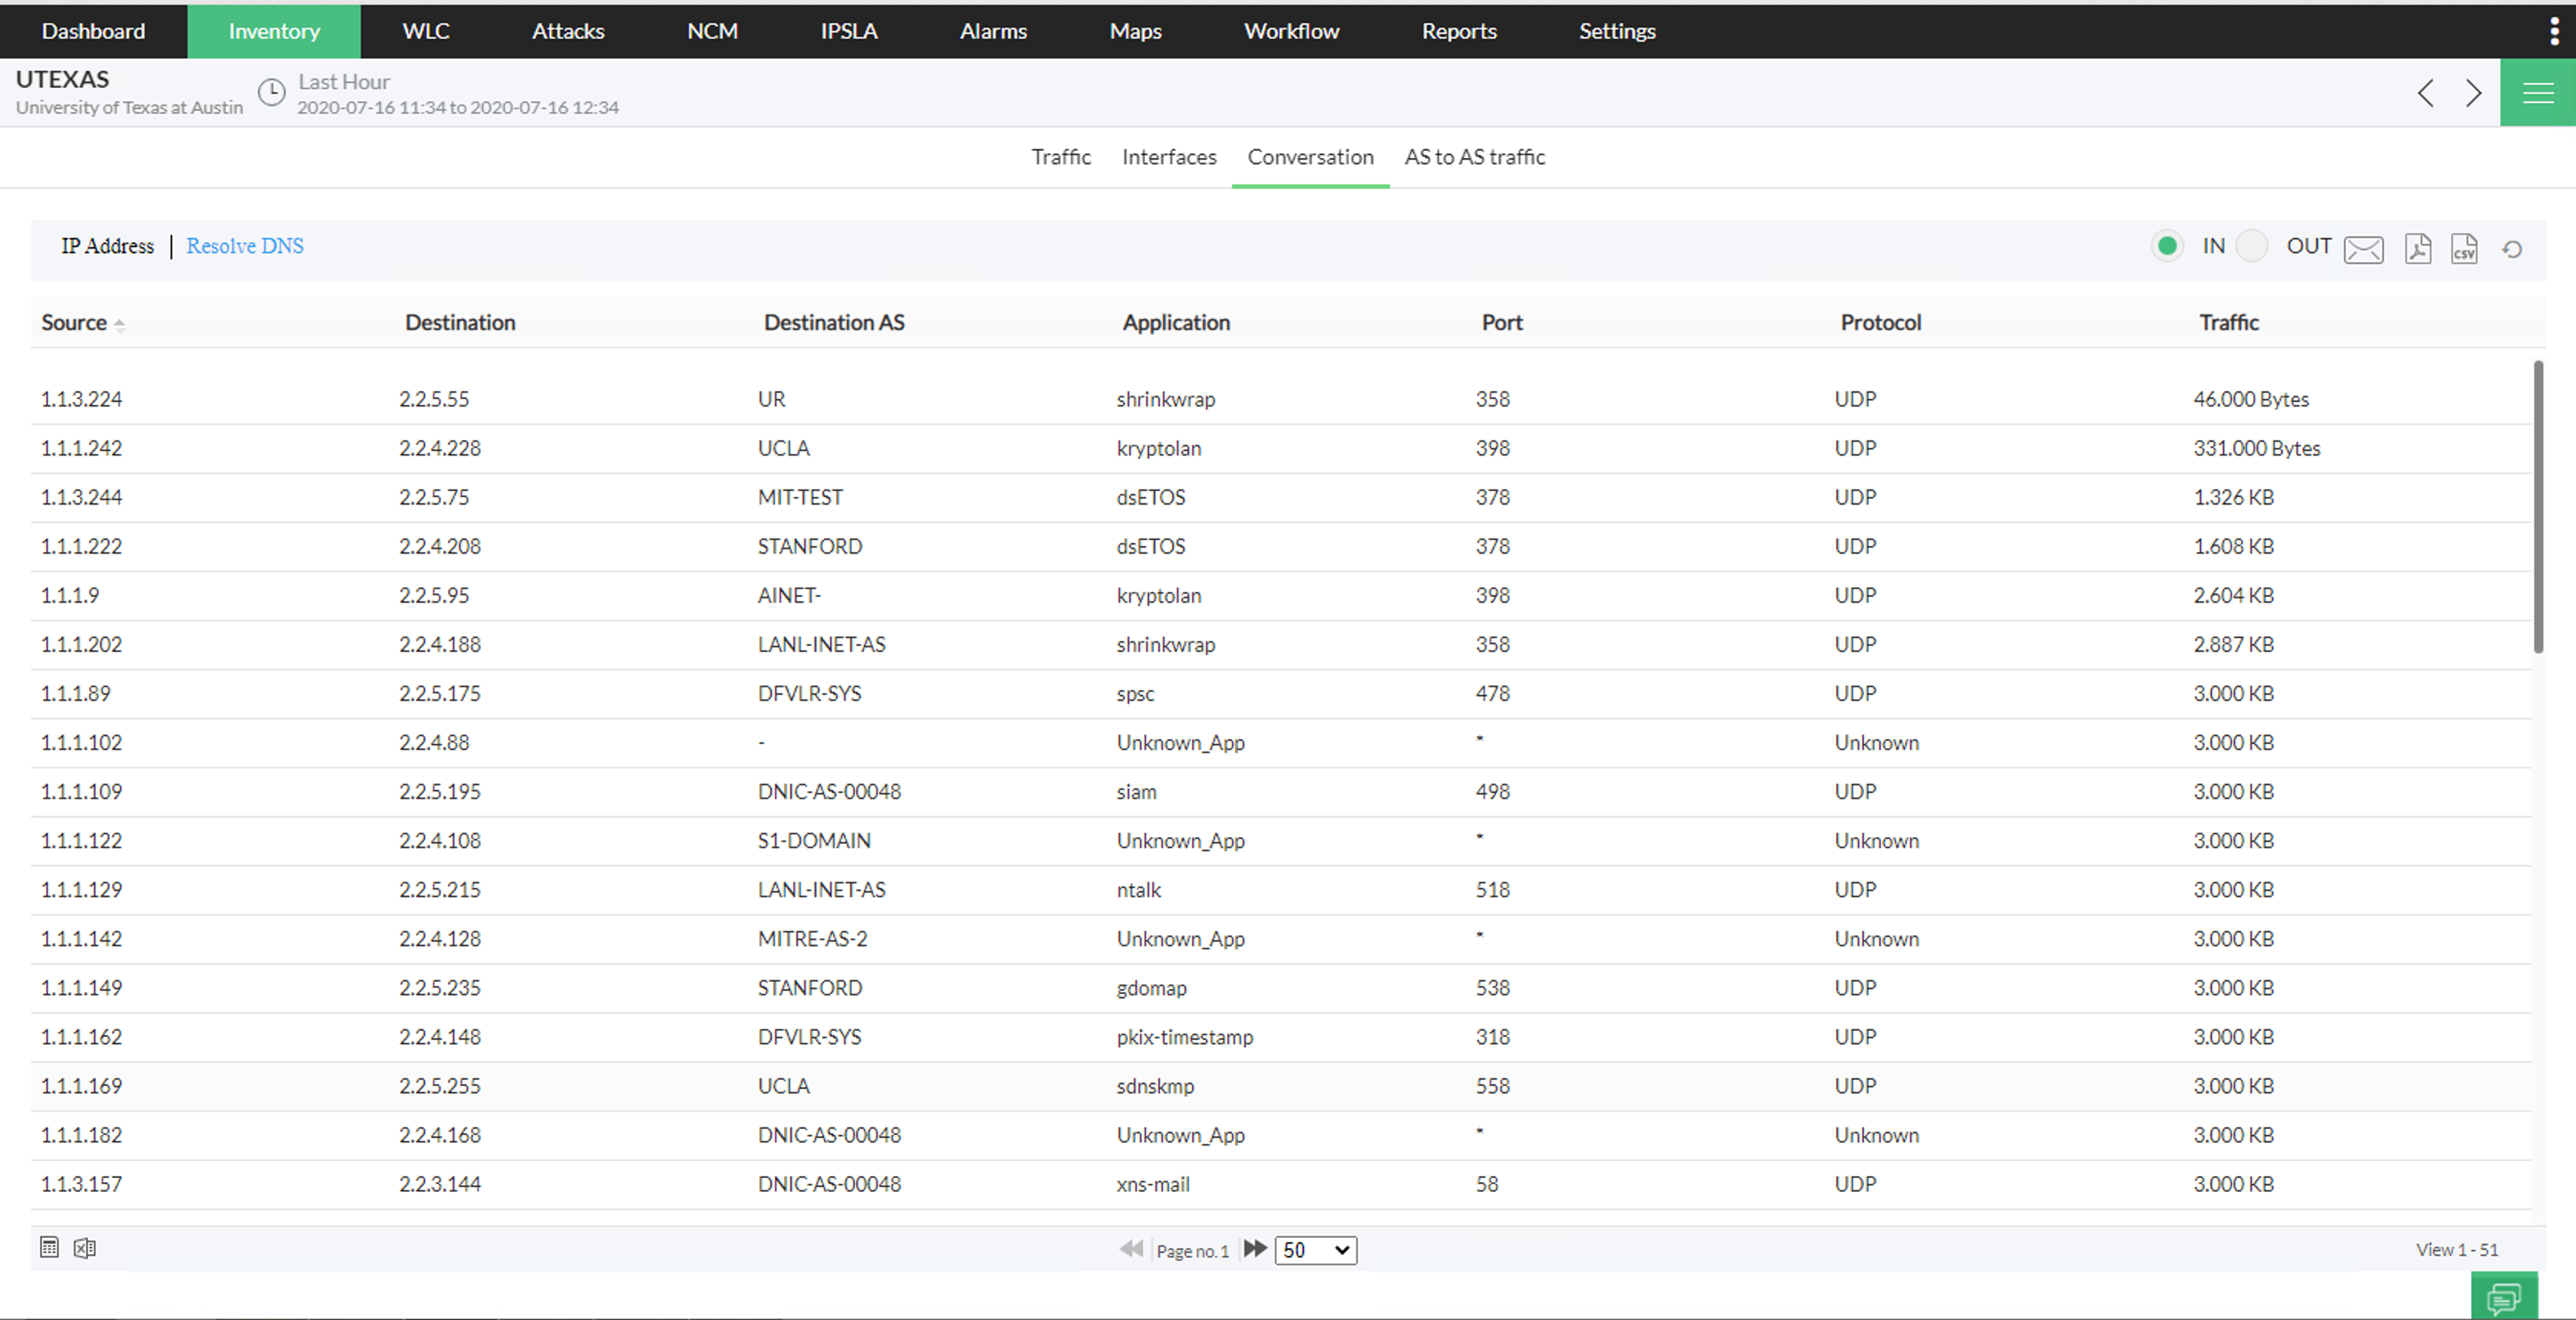The height and width of the screenshot is (1320, 2576).
Task: Export the conversation table as CSV
Action: [2464, 248]
